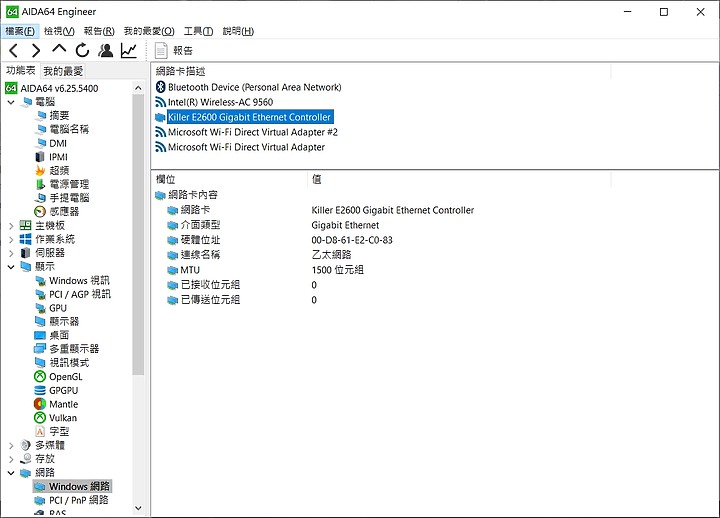Switch to the 功能表 tab
The height and width of the screenshot is (518, 720).
pyautogui.click(x=21, y=70)
